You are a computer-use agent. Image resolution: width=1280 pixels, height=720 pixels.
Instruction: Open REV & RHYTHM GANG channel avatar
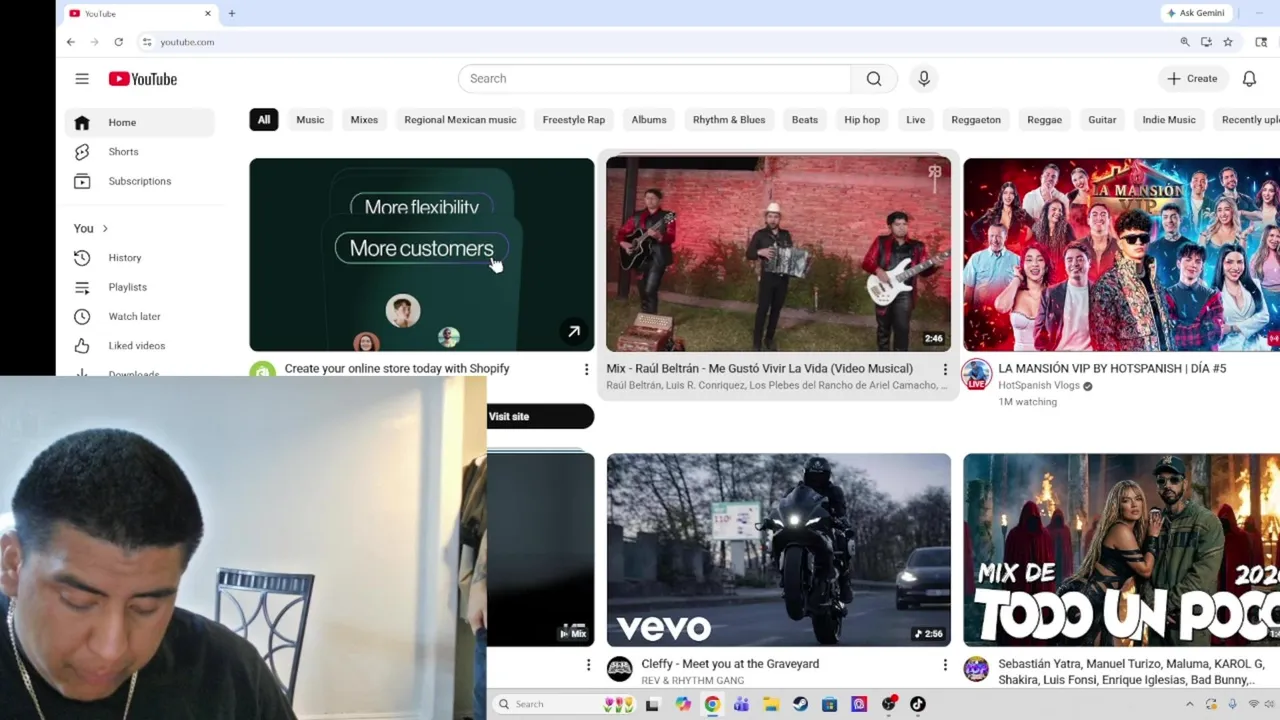click(620, 669)
